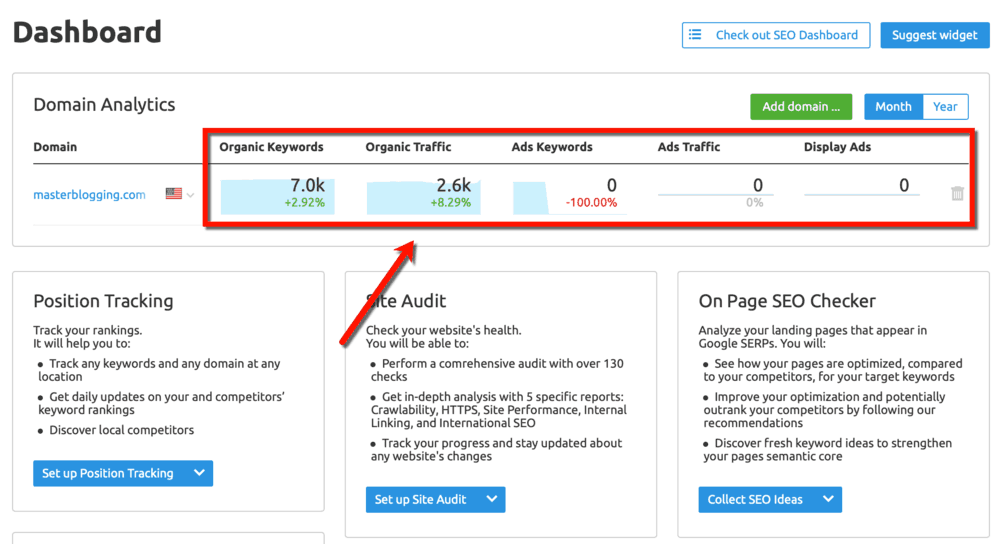Open the country dropdown arrow beside flag

190,195
